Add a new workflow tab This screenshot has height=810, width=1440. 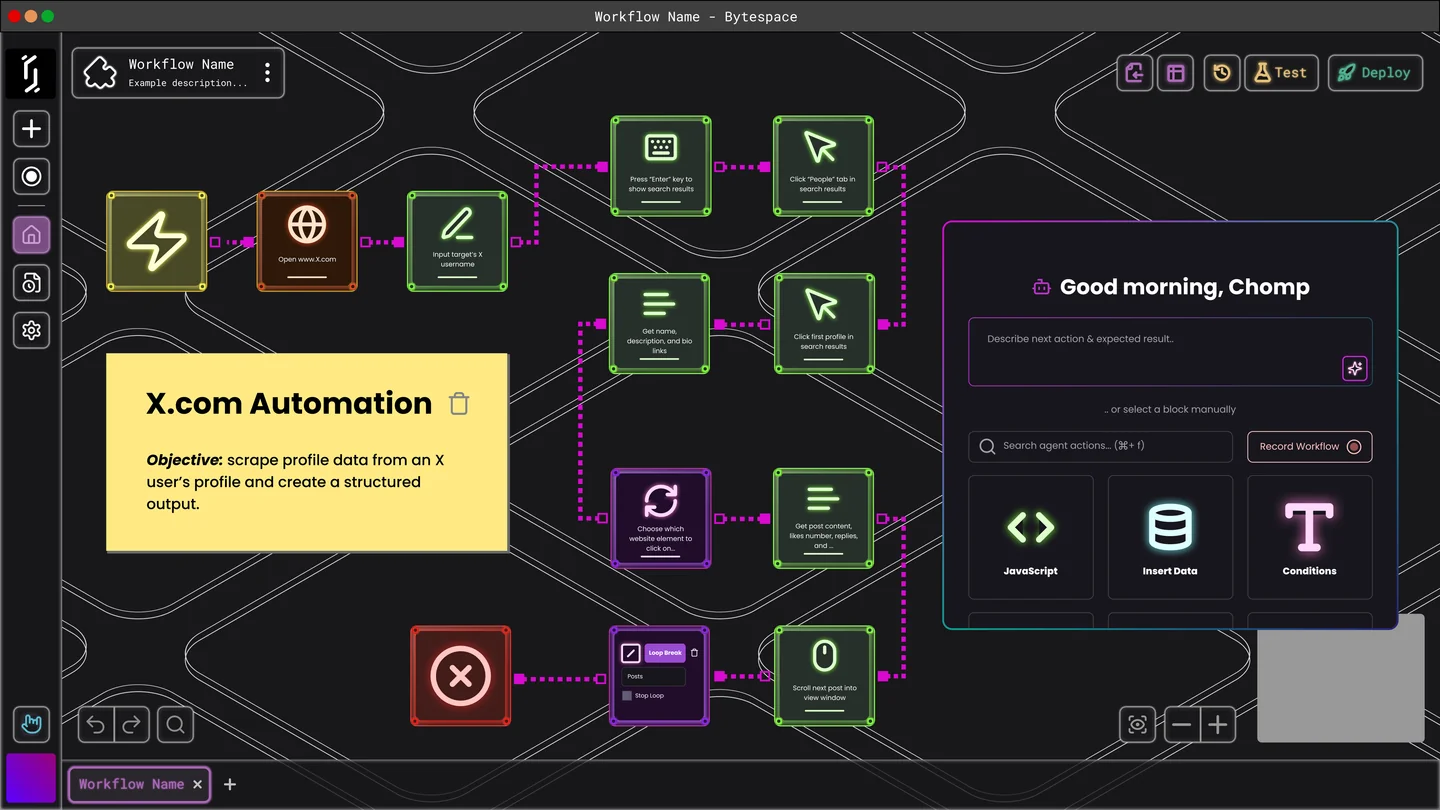click(230, 784)
